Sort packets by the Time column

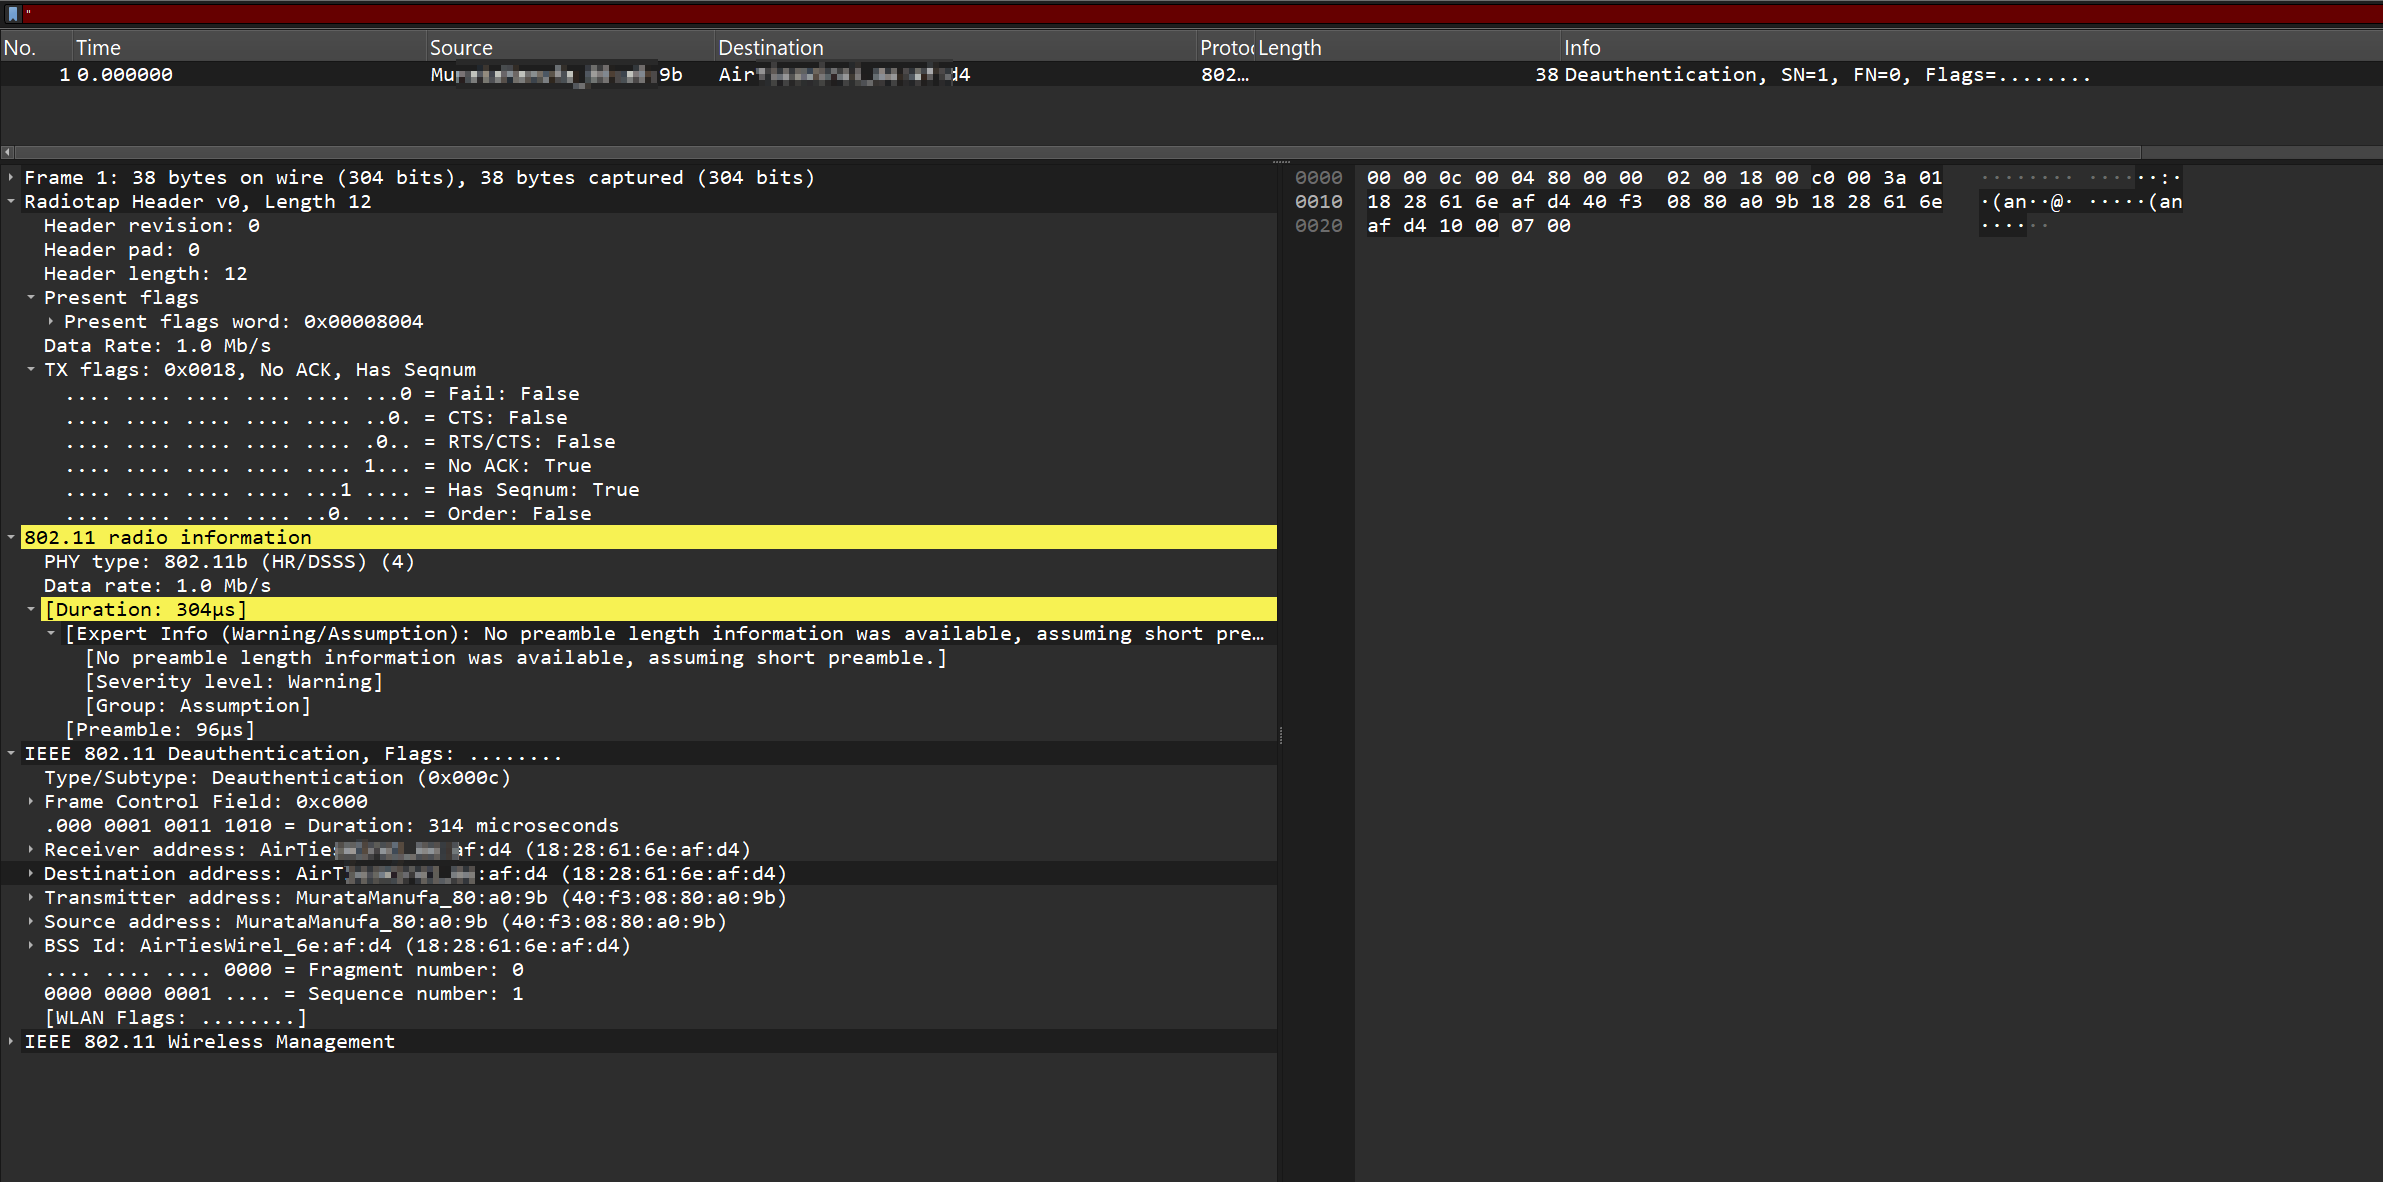click(x=98, y=48)
